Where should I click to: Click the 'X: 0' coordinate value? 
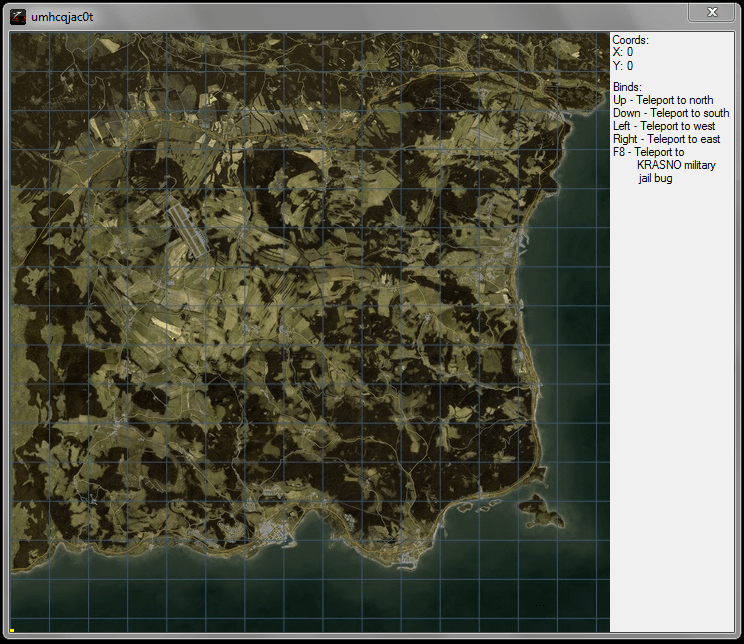point(623,52)
